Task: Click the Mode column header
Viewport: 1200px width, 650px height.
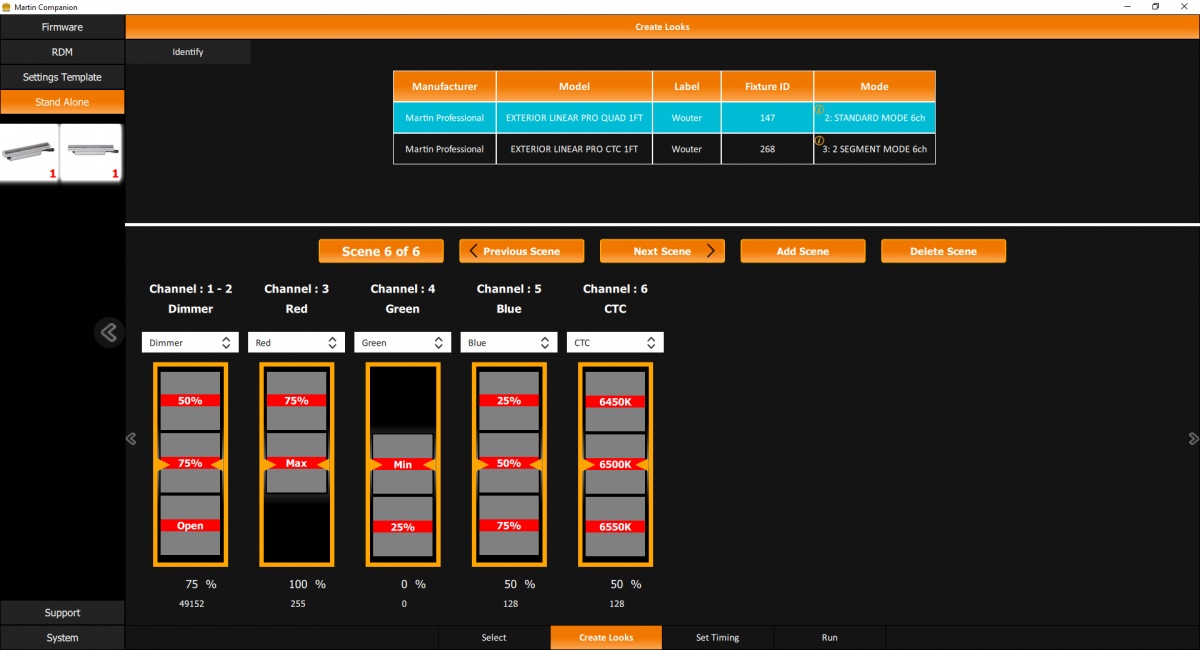Action: point(874,86)
